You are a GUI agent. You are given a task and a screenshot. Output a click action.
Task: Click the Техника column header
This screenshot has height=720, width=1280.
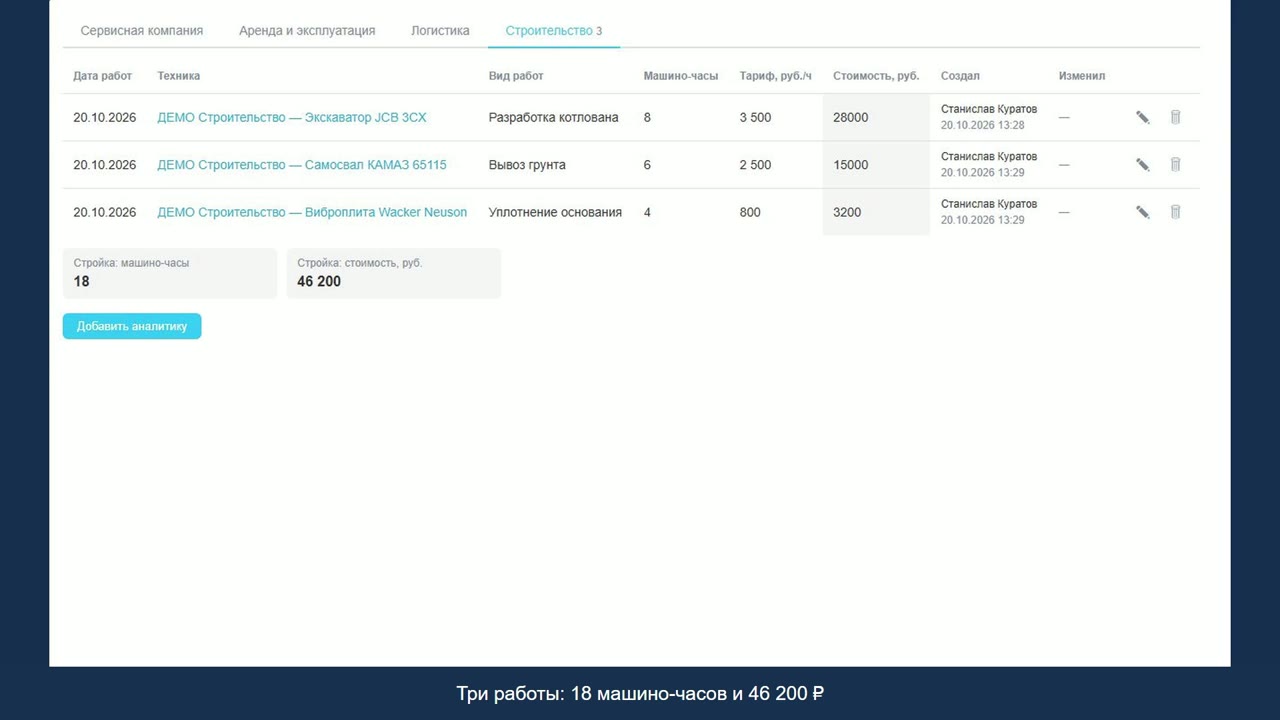coord(179,76)
